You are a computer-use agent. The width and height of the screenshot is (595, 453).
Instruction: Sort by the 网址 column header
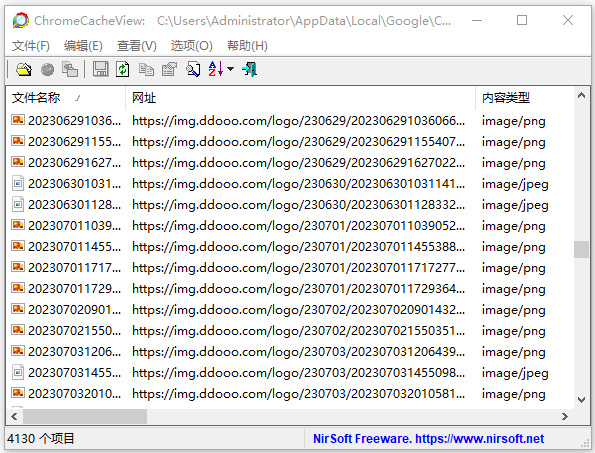(300, 98)
